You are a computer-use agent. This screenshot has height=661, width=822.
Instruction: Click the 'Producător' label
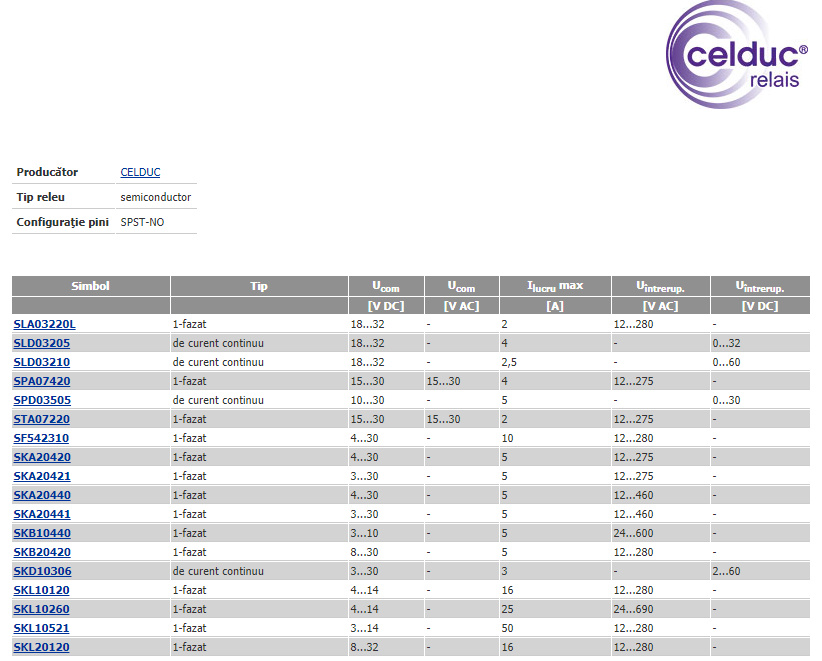pyautogui.click(x=47, y=172)
